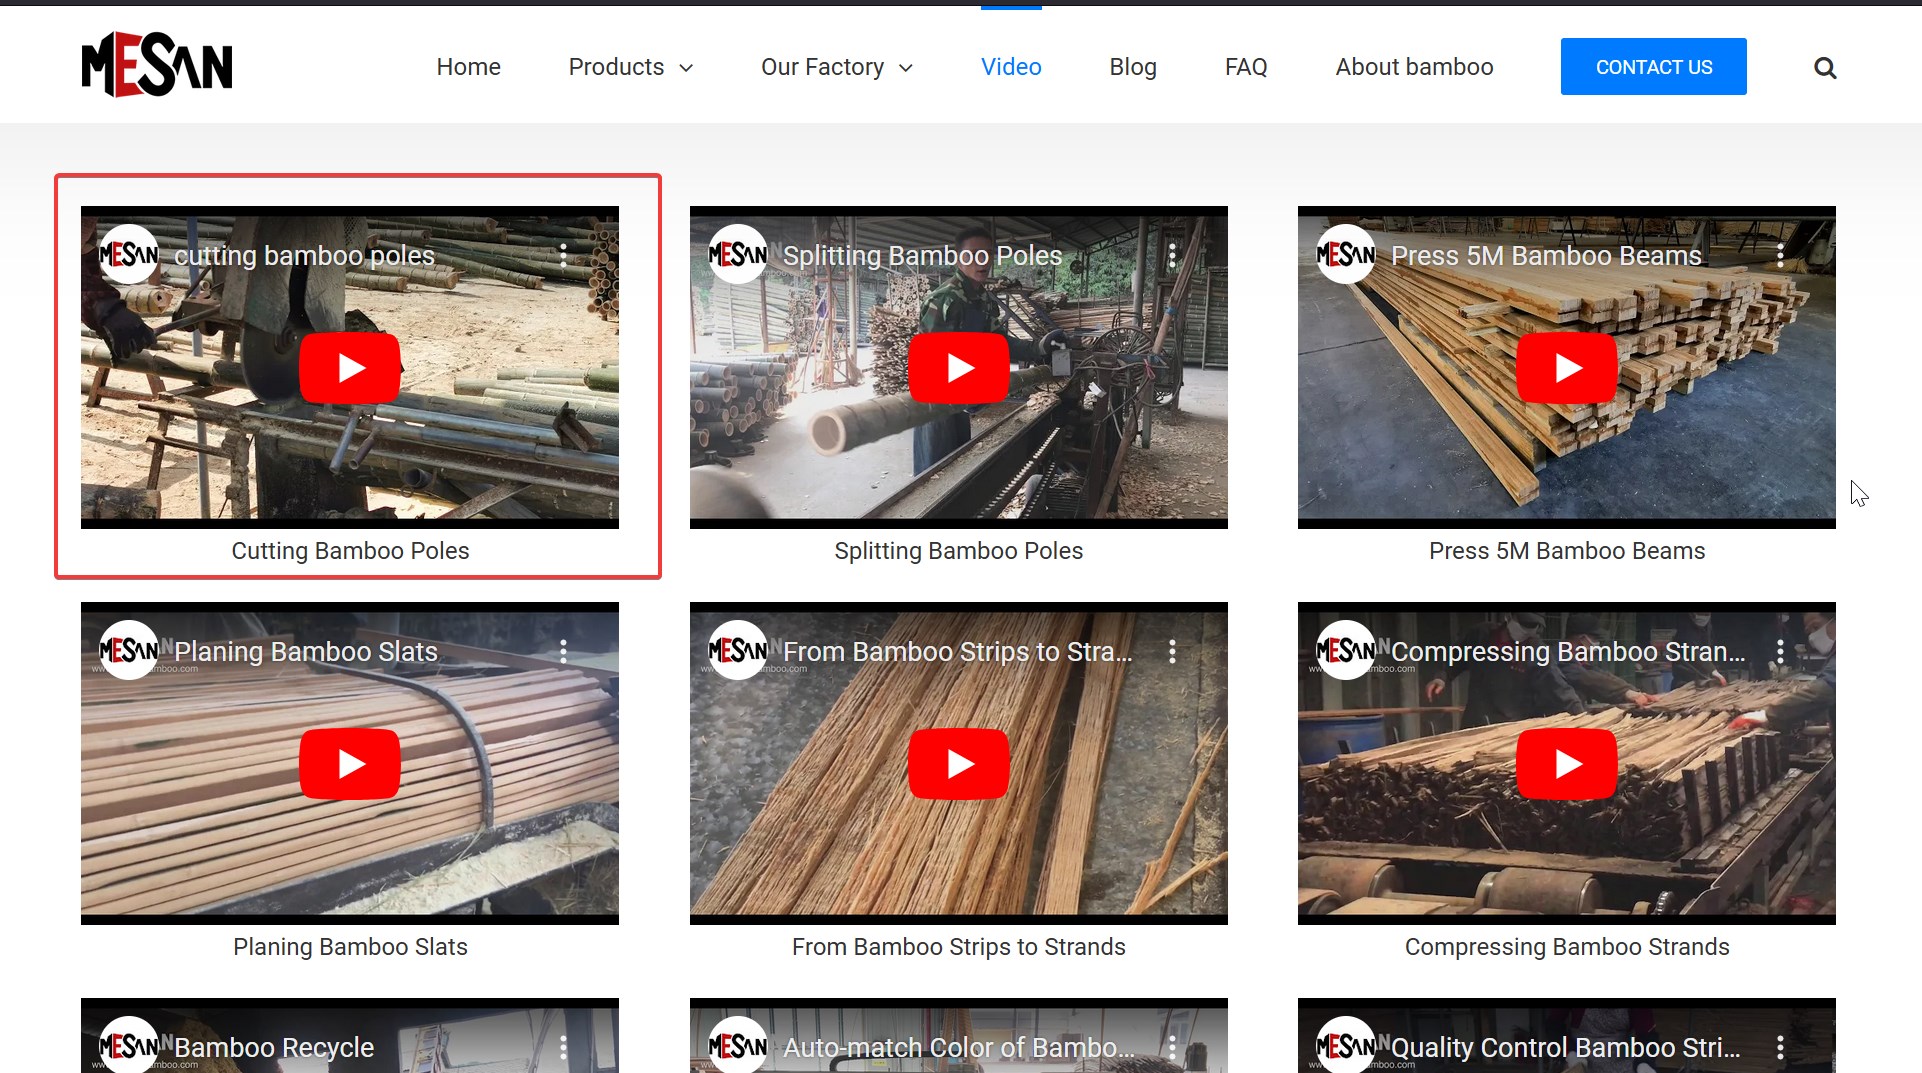Open three-dot menu on Splitting Bamboo Poles video

tap(1172, 256)
